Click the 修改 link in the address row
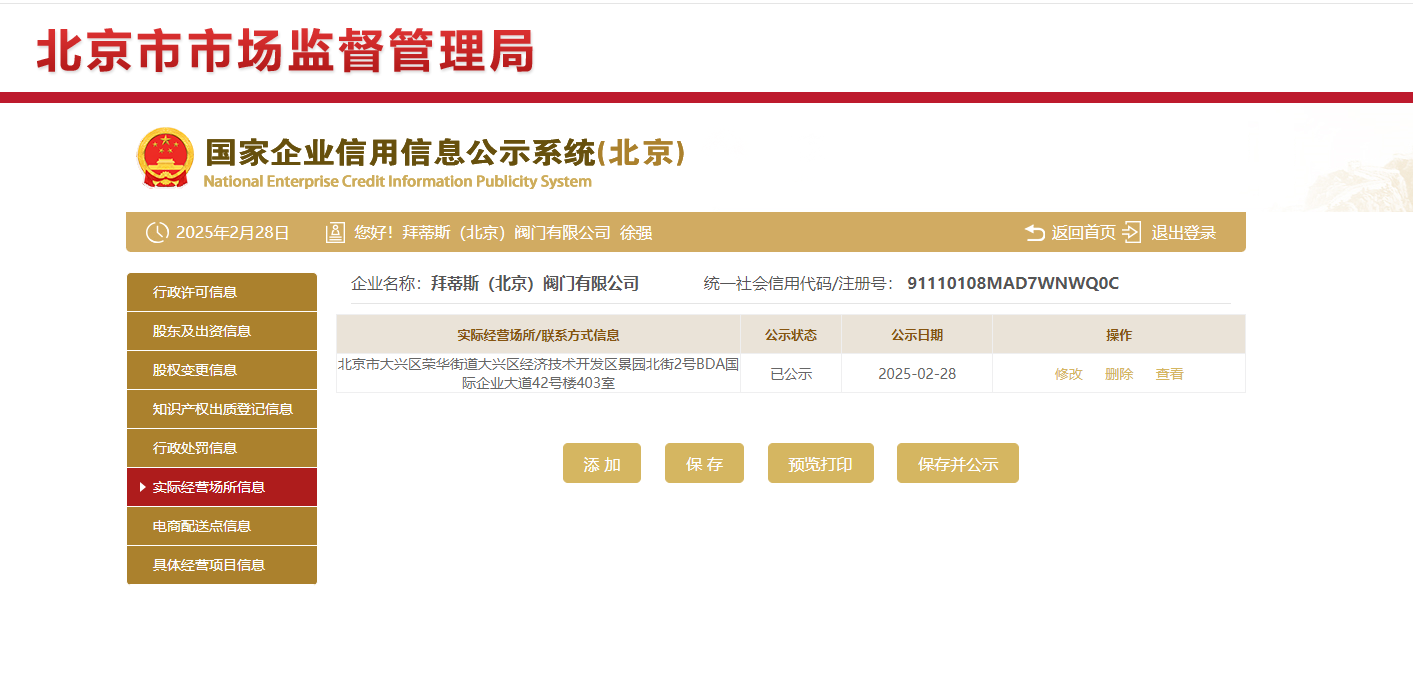 1068,374
